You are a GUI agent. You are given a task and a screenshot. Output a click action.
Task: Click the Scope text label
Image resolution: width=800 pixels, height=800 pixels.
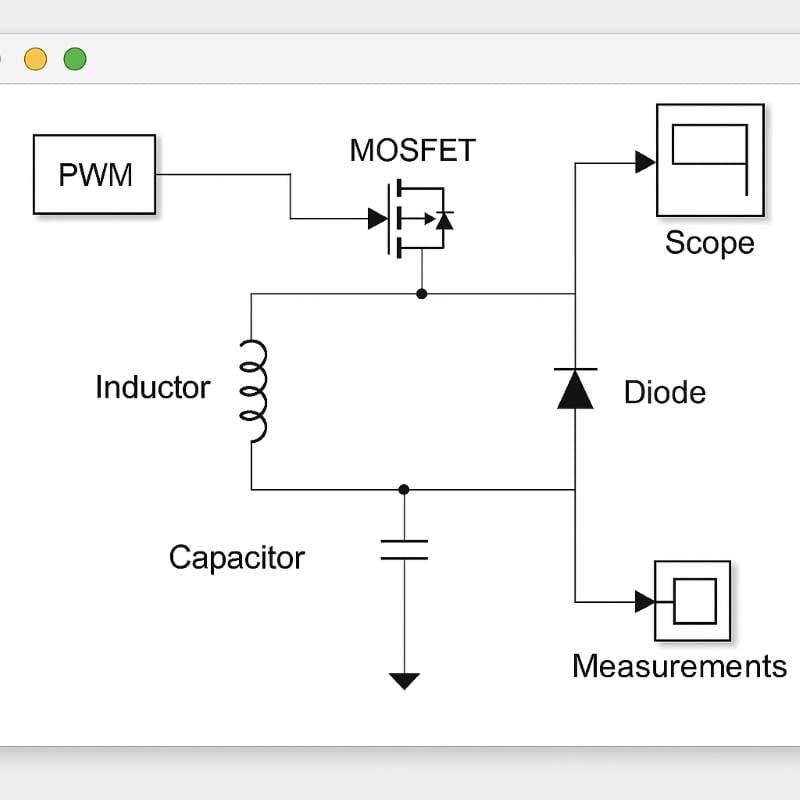pyautogui.click(x=709, y=243)
